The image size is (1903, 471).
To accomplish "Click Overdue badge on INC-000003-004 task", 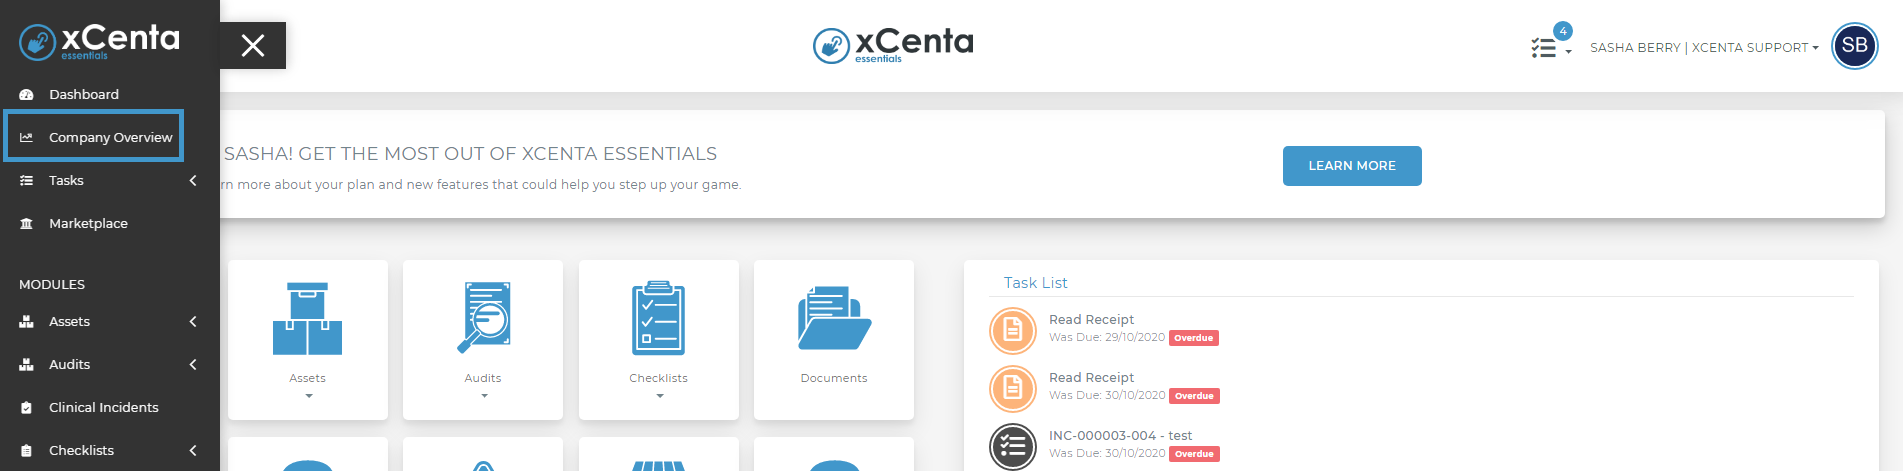I will 1194,454.
